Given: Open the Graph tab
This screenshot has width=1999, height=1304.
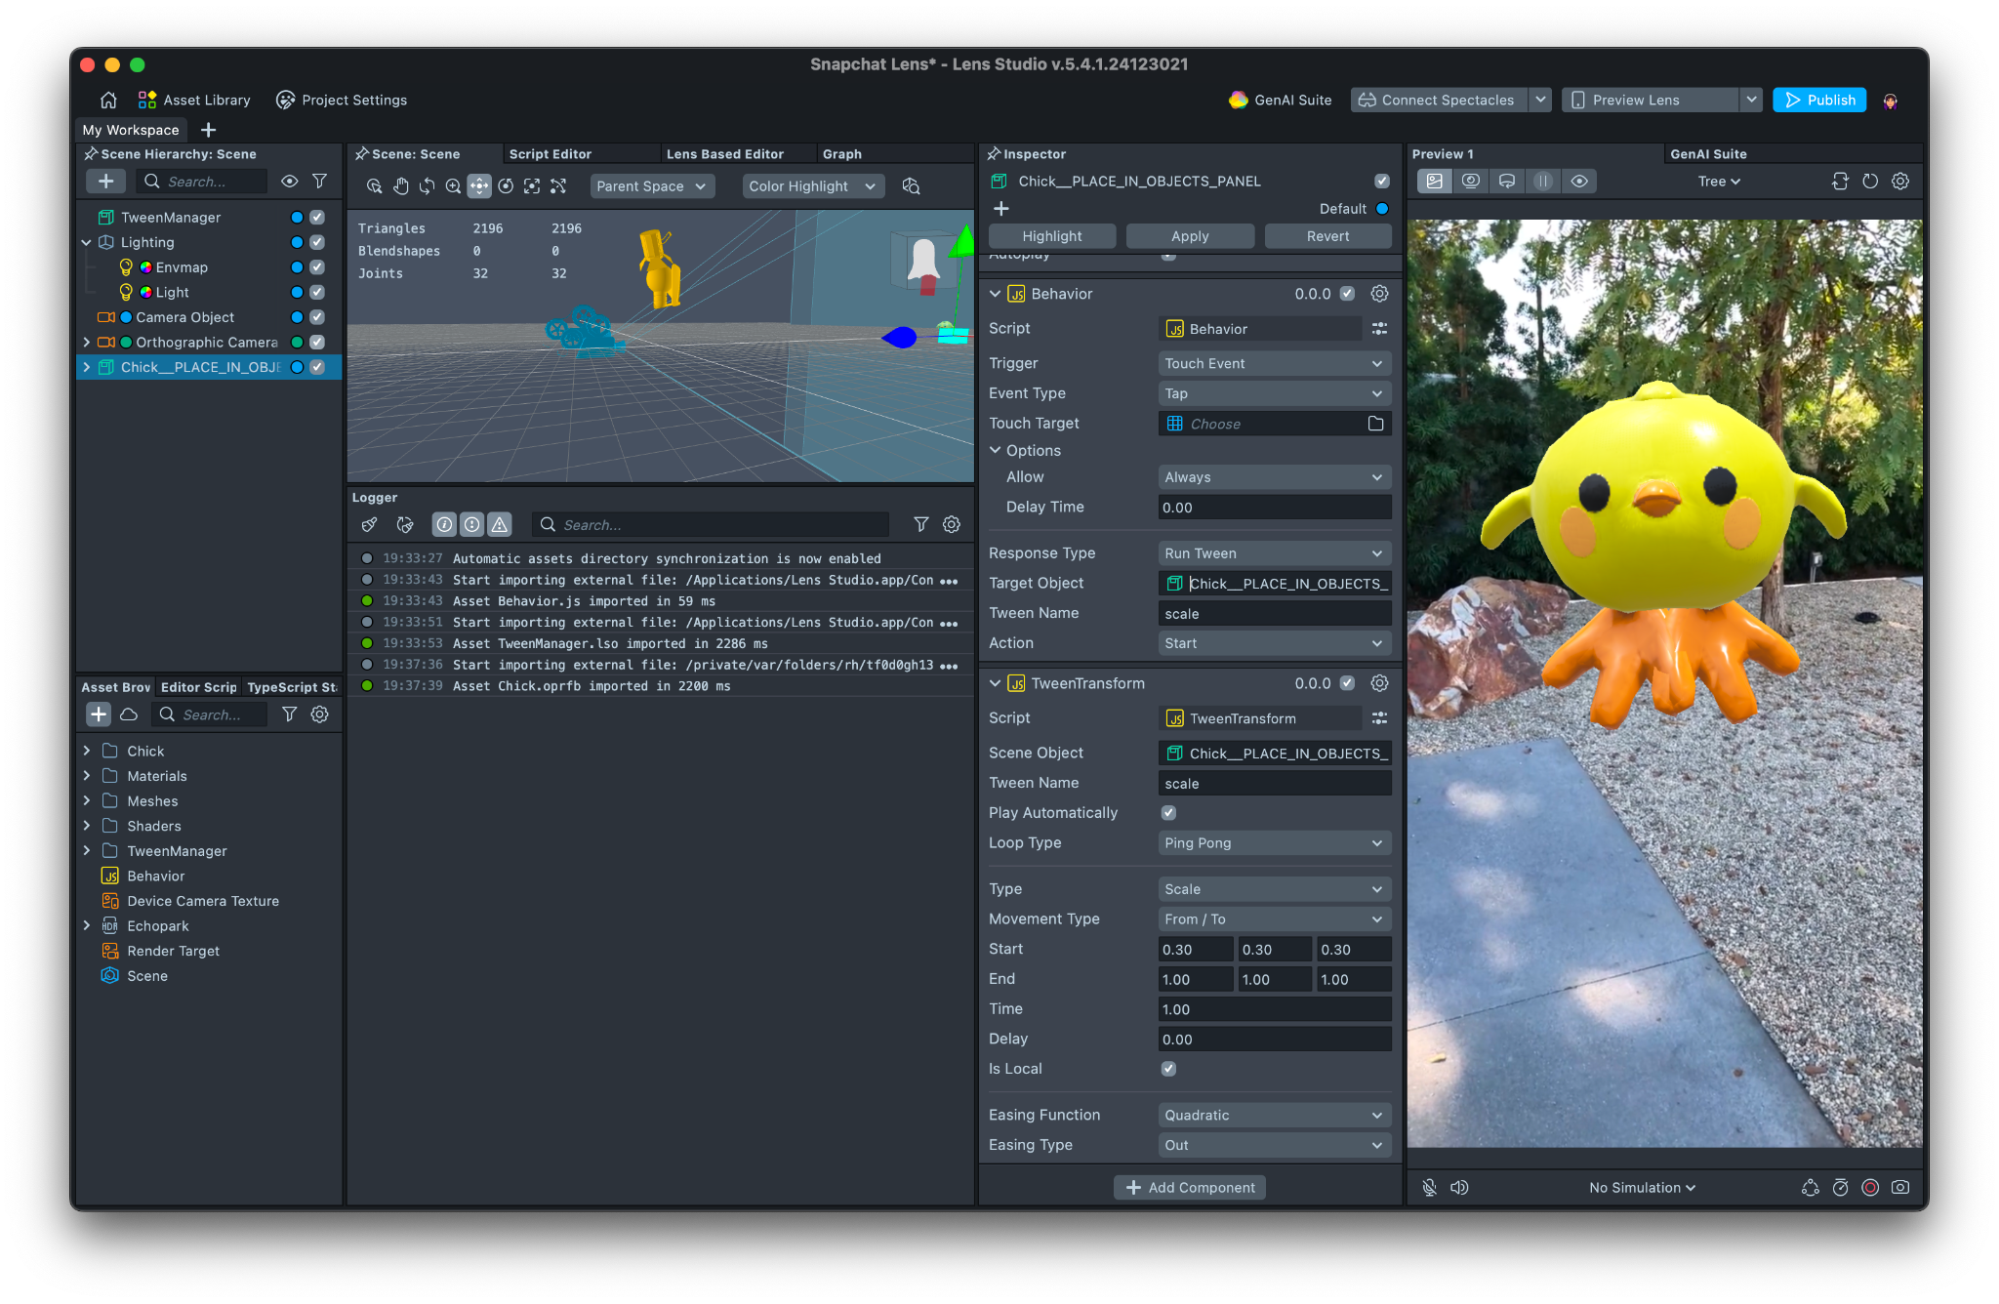Looking at the screenshot, I should (841, 154).
